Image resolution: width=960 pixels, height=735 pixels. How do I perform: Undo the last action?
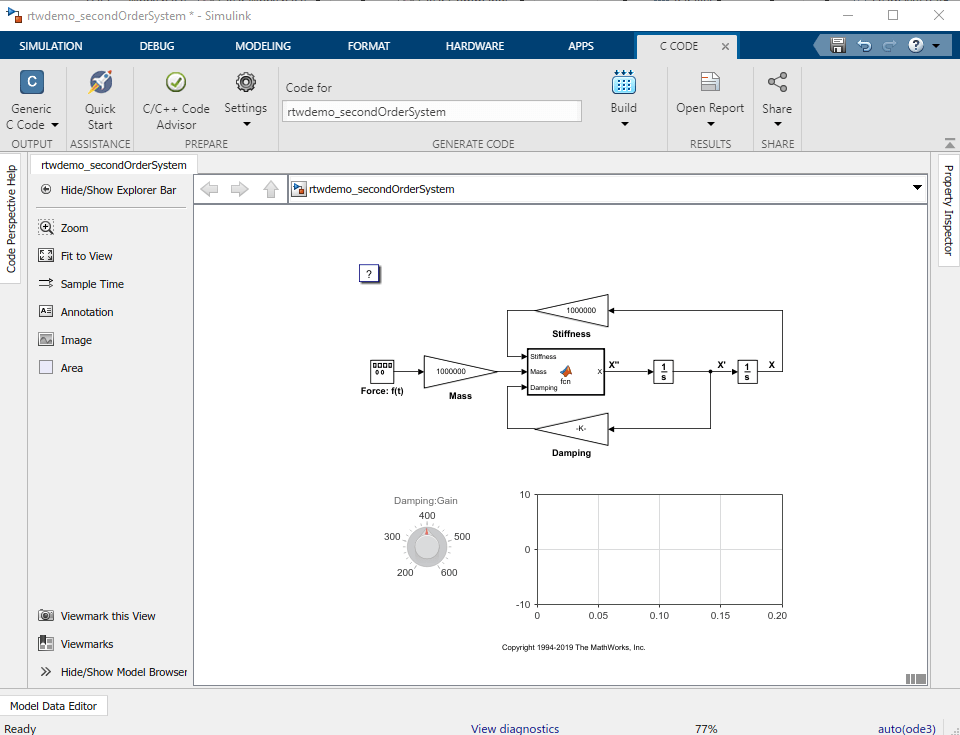(x=864, y=45)
